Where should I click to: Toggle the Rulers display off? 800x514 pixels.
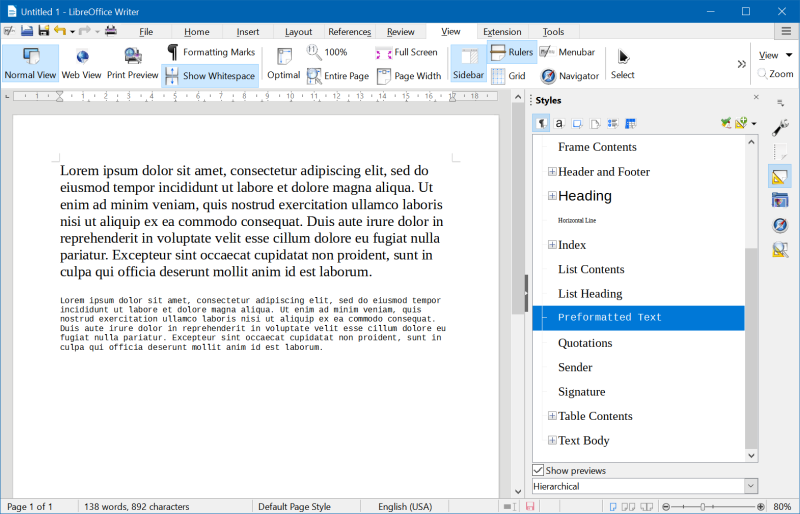click(511, 52)
